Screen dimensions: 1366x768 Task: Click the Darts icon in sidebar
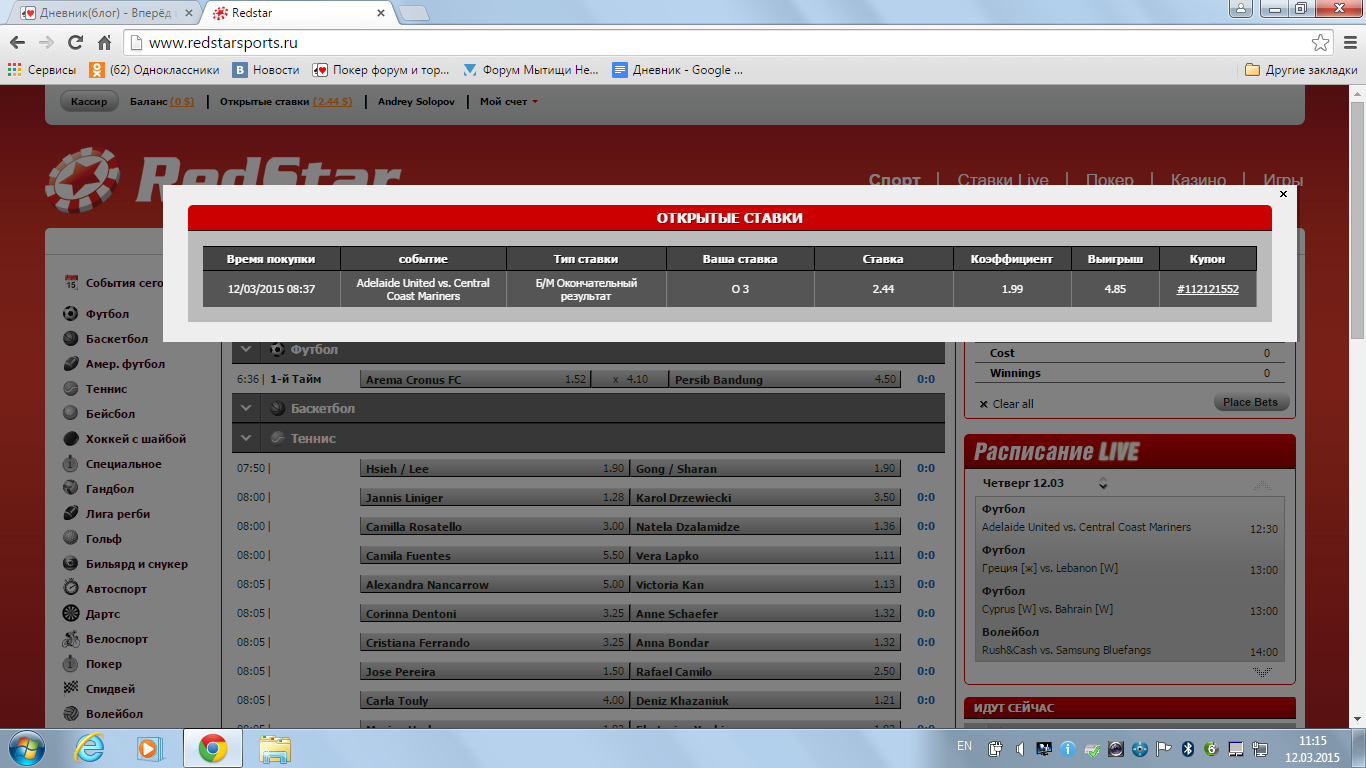tap(70, 614)
